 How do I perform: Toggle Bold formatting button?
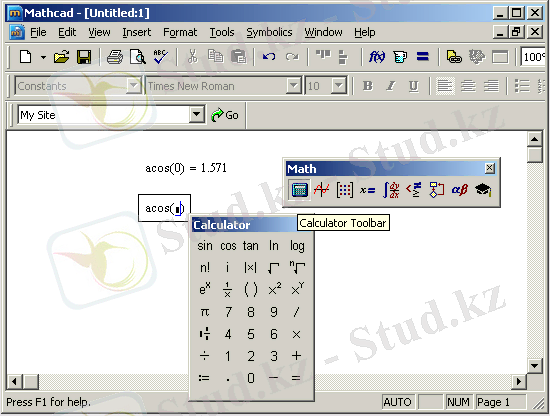[368, 86]
